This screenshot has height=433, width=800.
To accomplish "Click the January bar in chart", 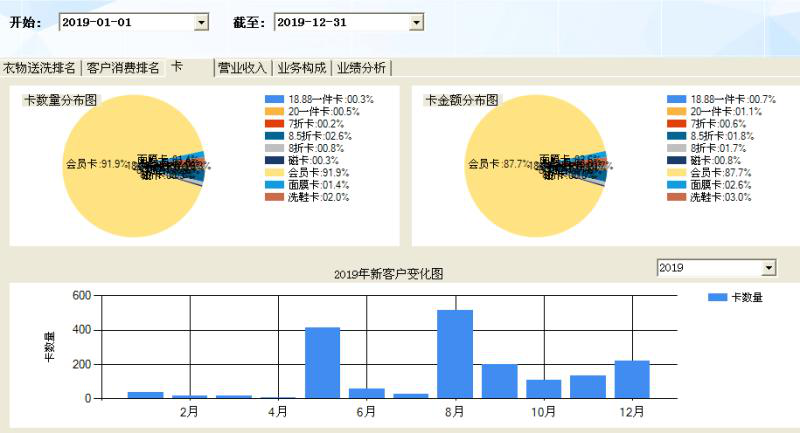I will pos(145,395).
